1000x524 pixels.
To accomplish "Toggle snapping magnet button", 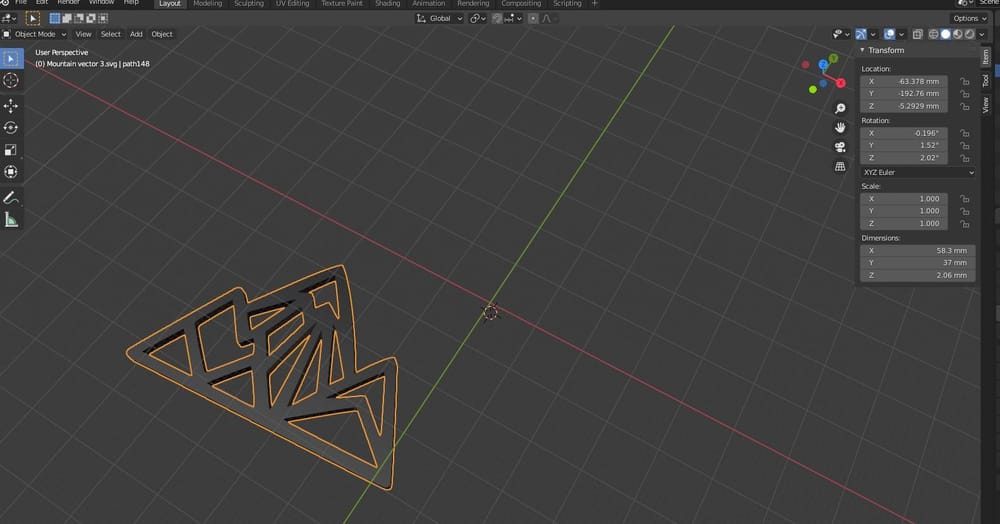I will click(497, 18).
